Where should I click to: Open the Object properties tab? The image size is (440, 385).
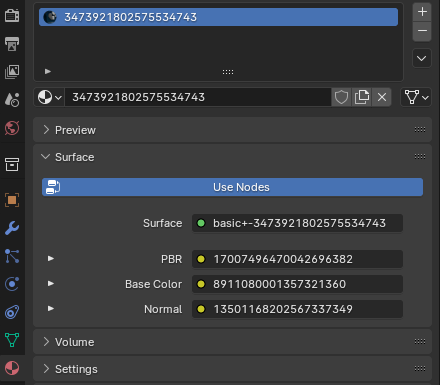(12, 200)
